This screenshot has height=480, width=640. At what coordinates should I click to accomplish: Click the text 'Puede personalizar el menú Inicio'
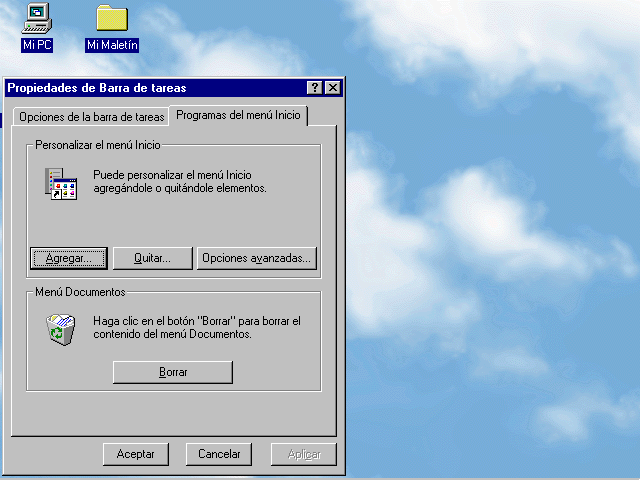point(172,175)
